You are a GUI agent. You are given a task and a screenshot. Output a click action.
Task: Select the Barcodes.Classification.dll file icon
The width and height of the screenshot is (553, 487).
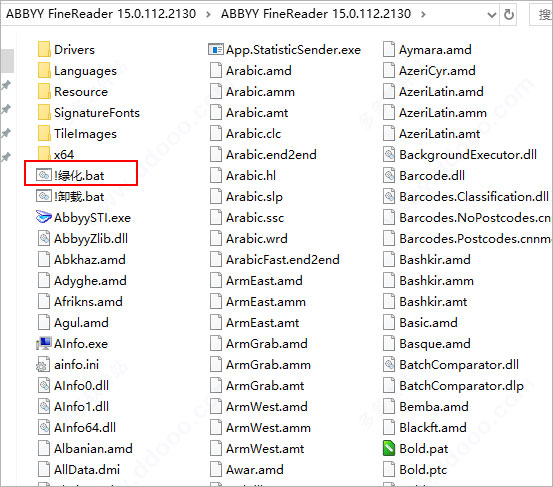[x=389, y=196]
